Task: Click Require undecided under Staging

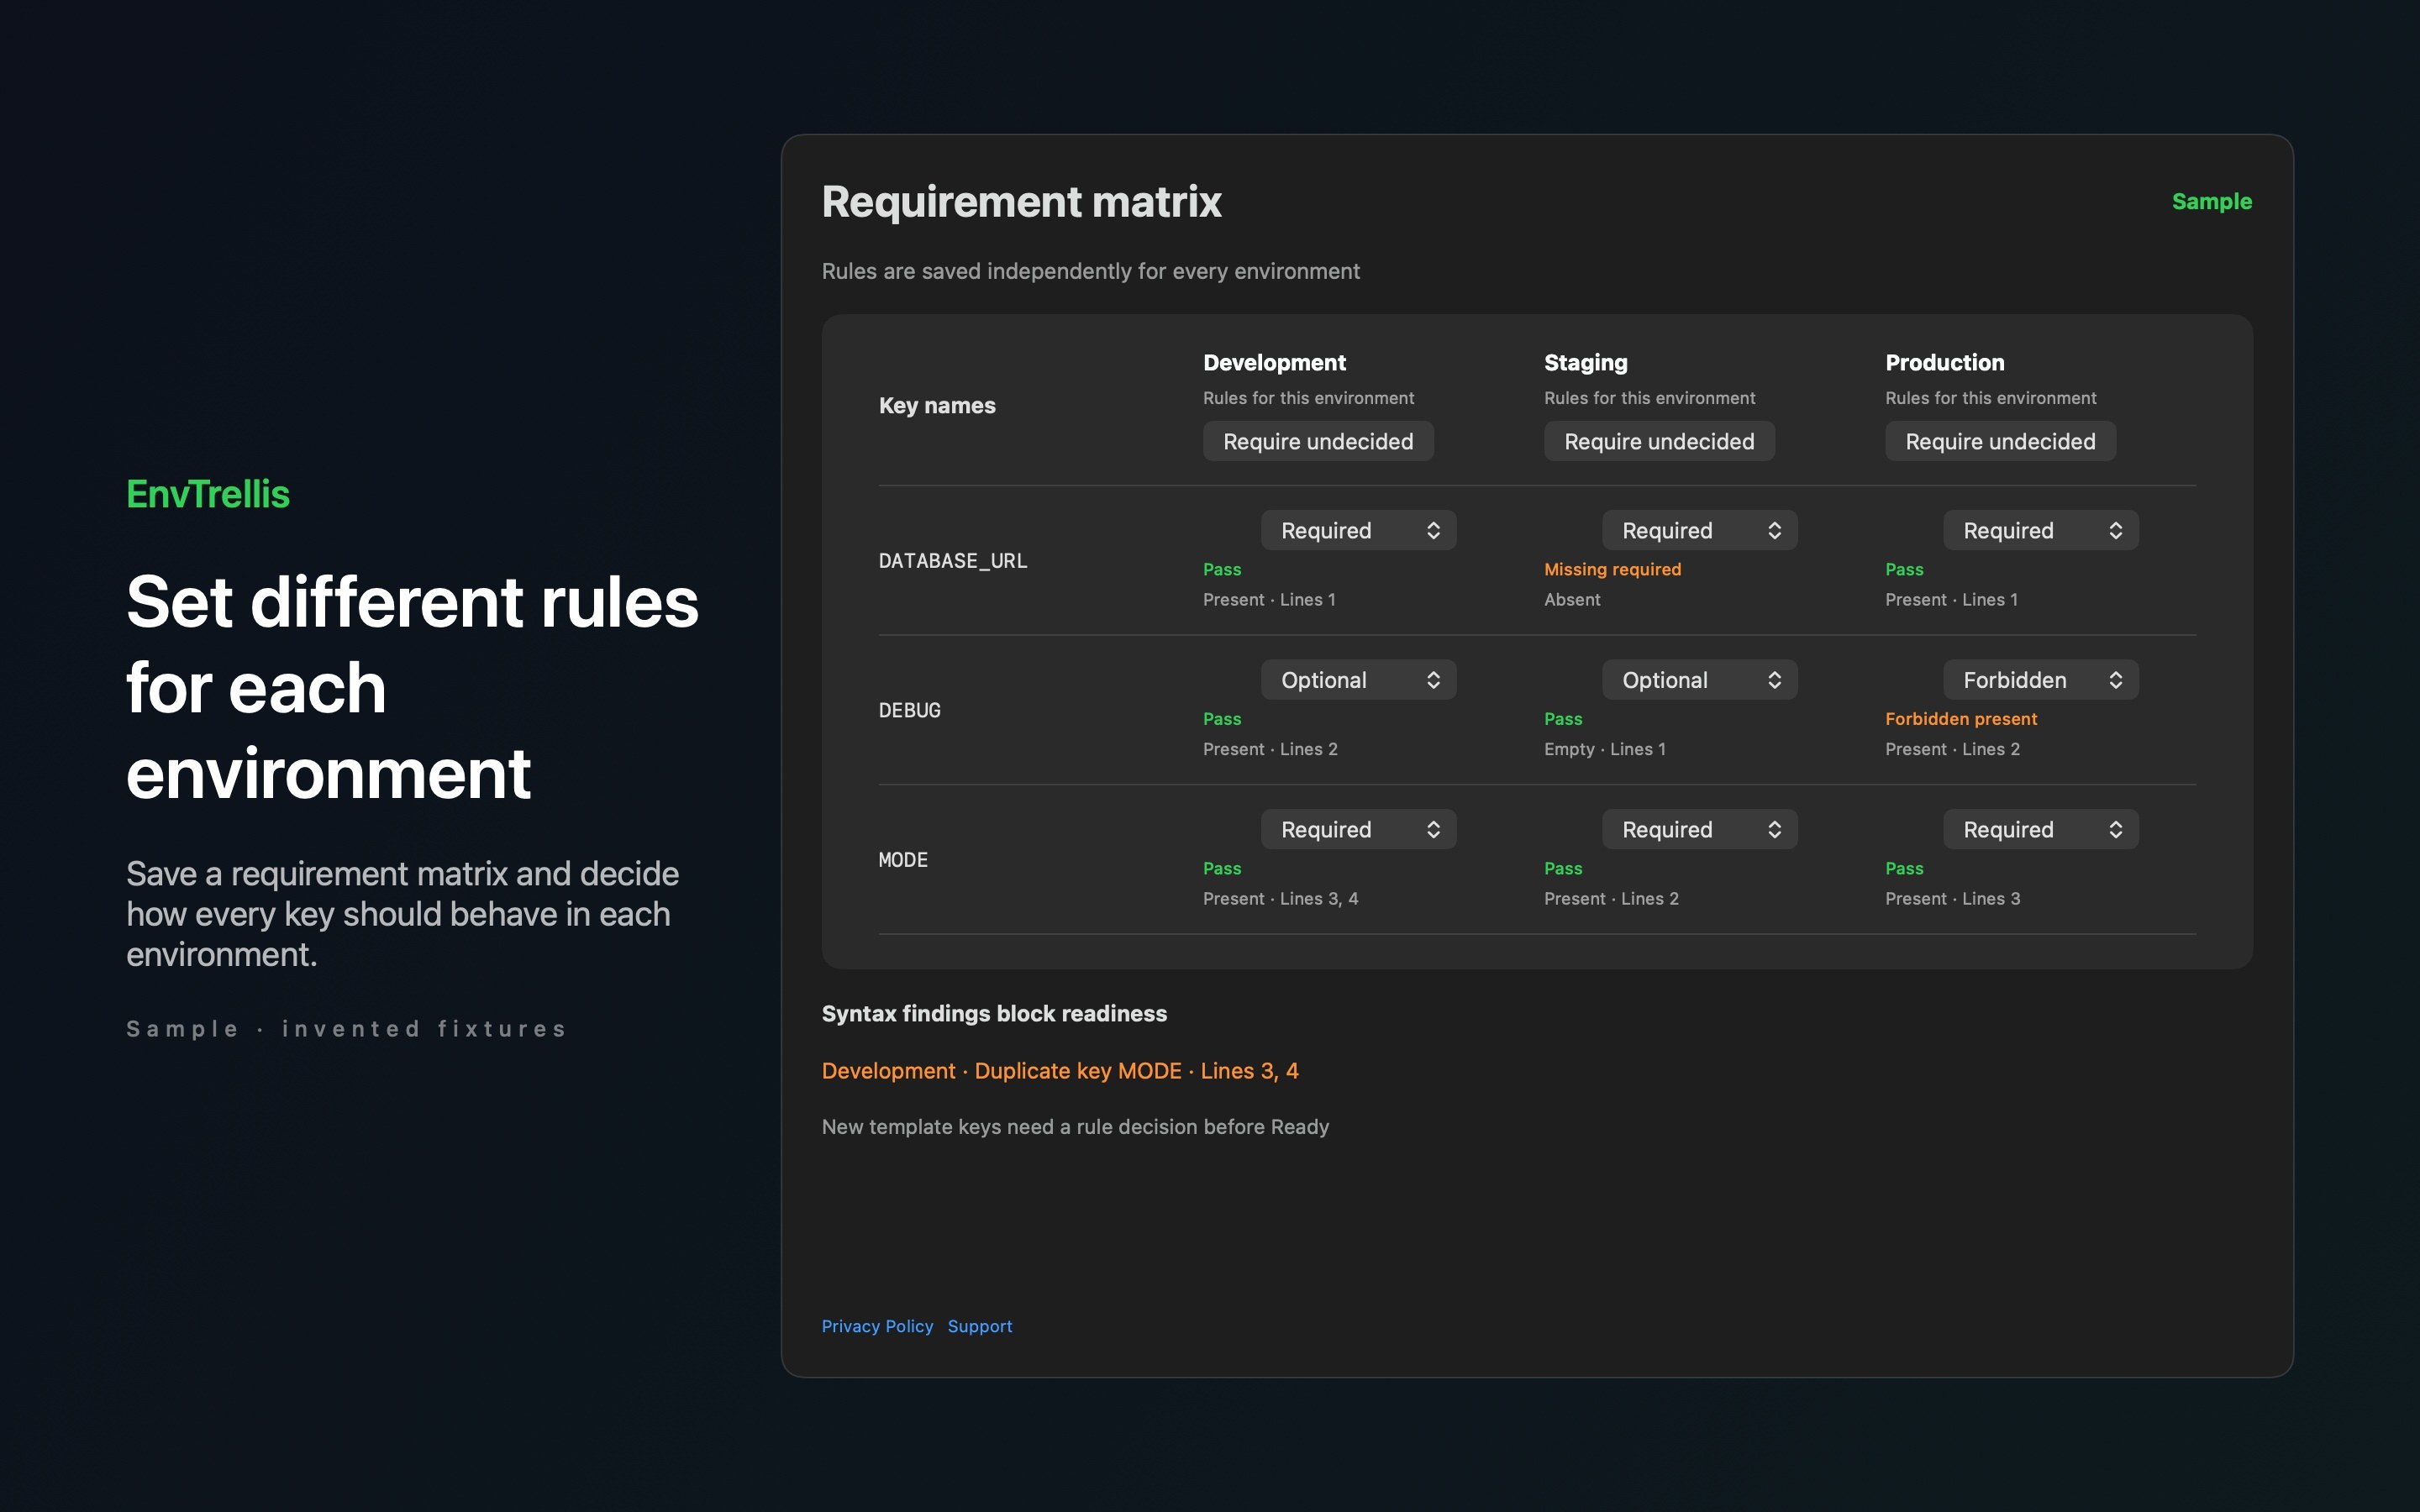Action: [x=1659, y=441]
